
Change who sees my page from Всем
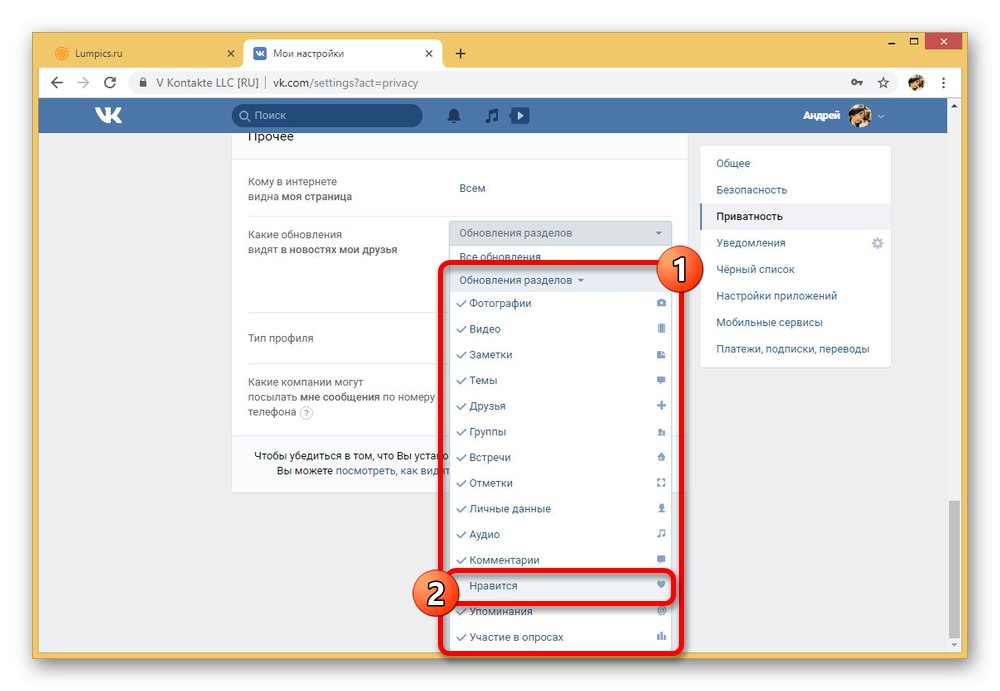[472, 188]
